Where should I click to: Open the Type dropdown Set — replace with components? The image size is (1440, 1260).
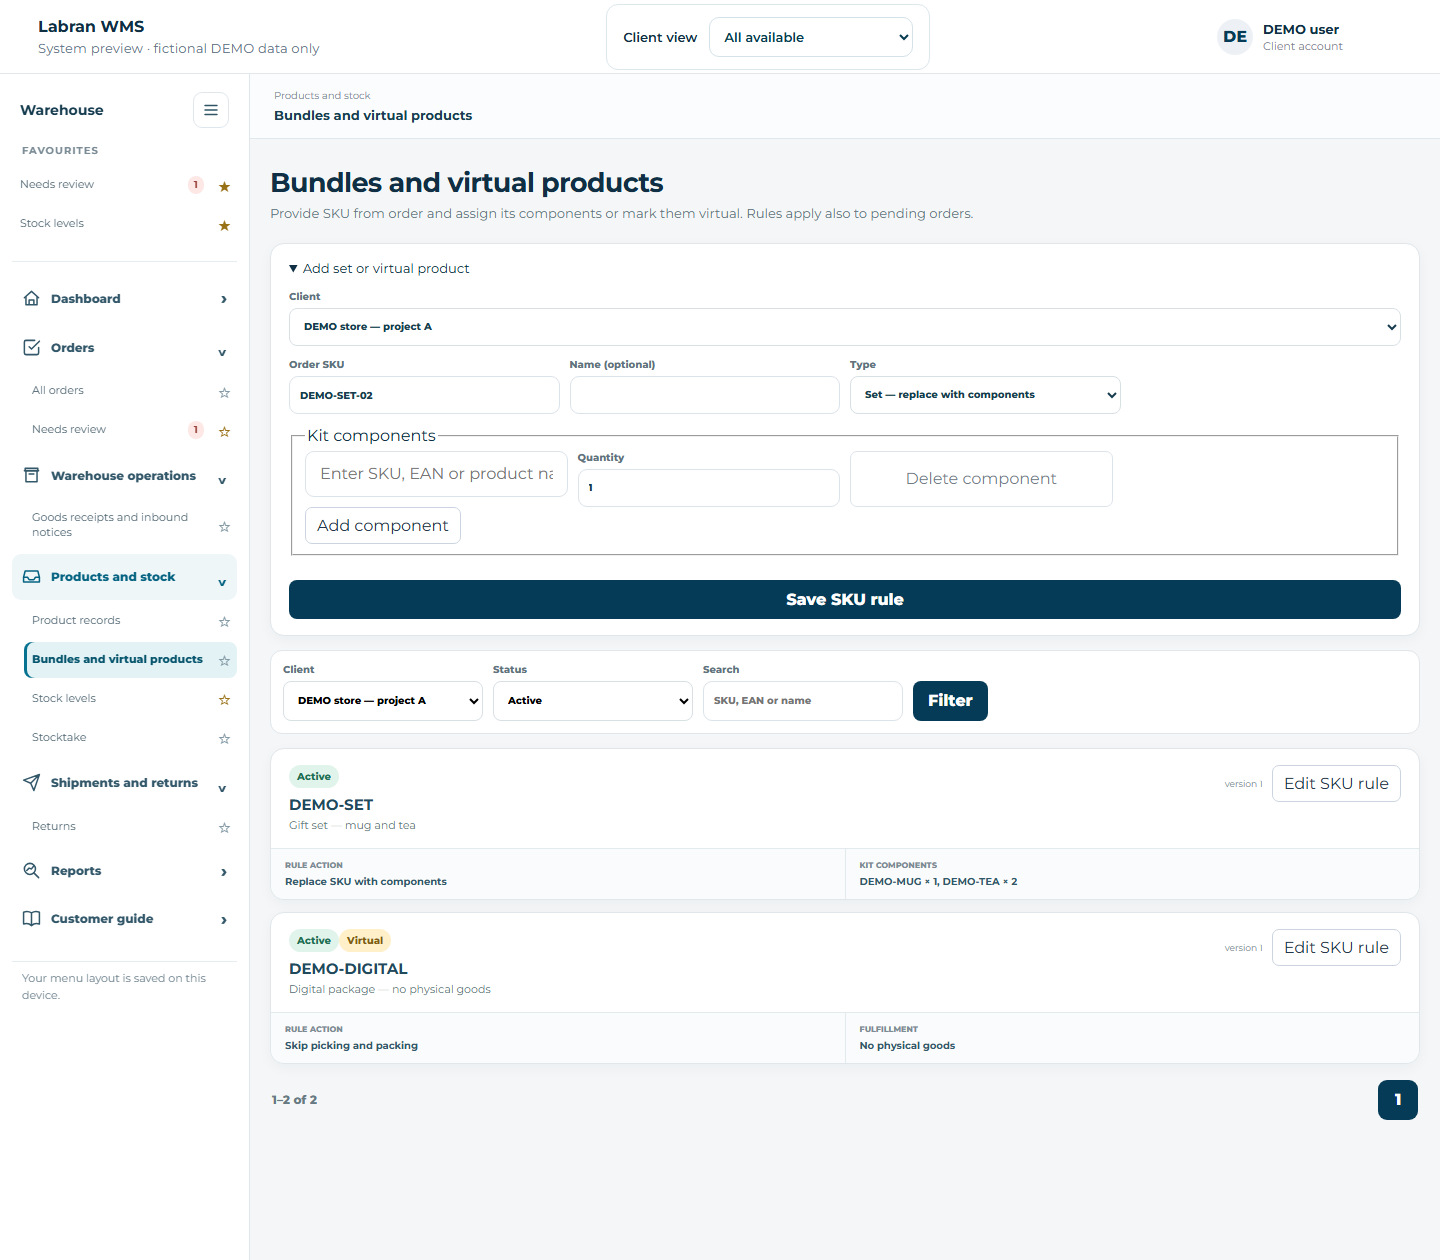[x=985, y=395]
